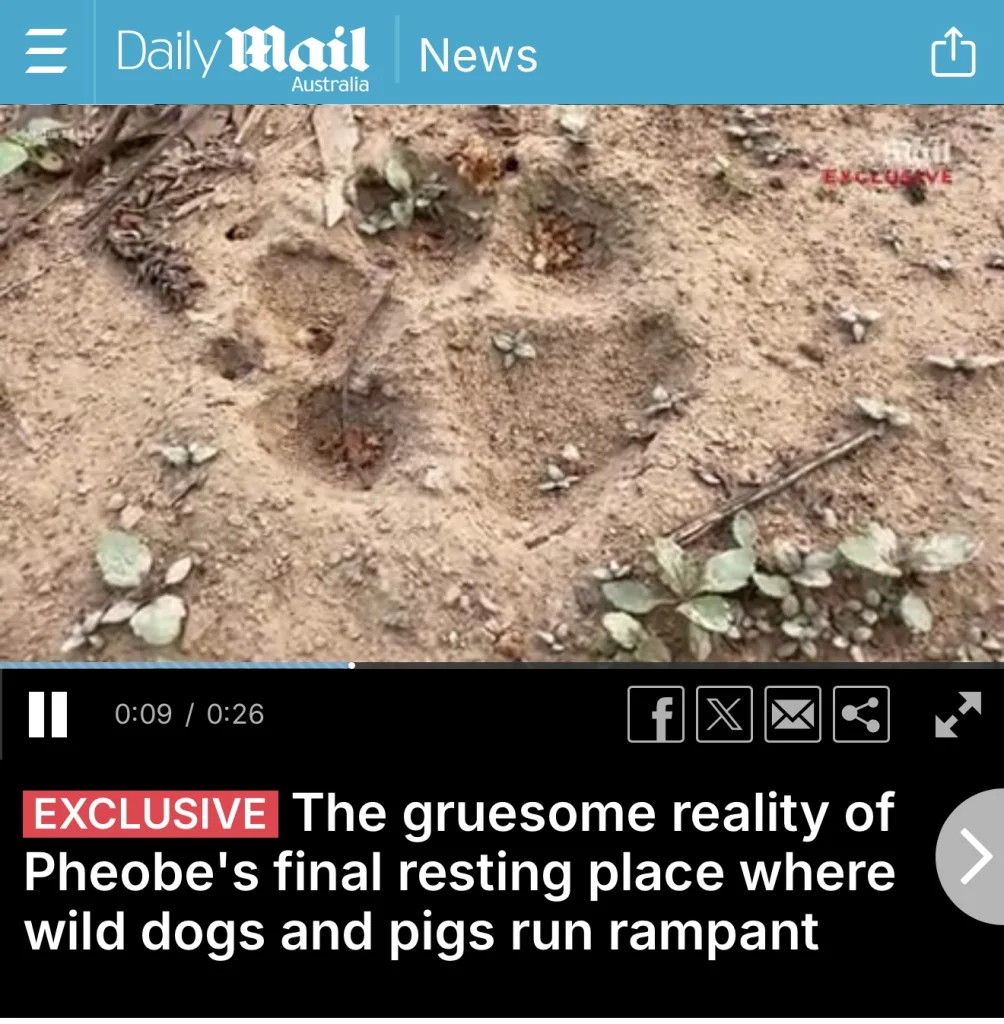Share video via email envelope icon
The height and width of the screenshot is (1024, 1004).
tap(793, 714)
